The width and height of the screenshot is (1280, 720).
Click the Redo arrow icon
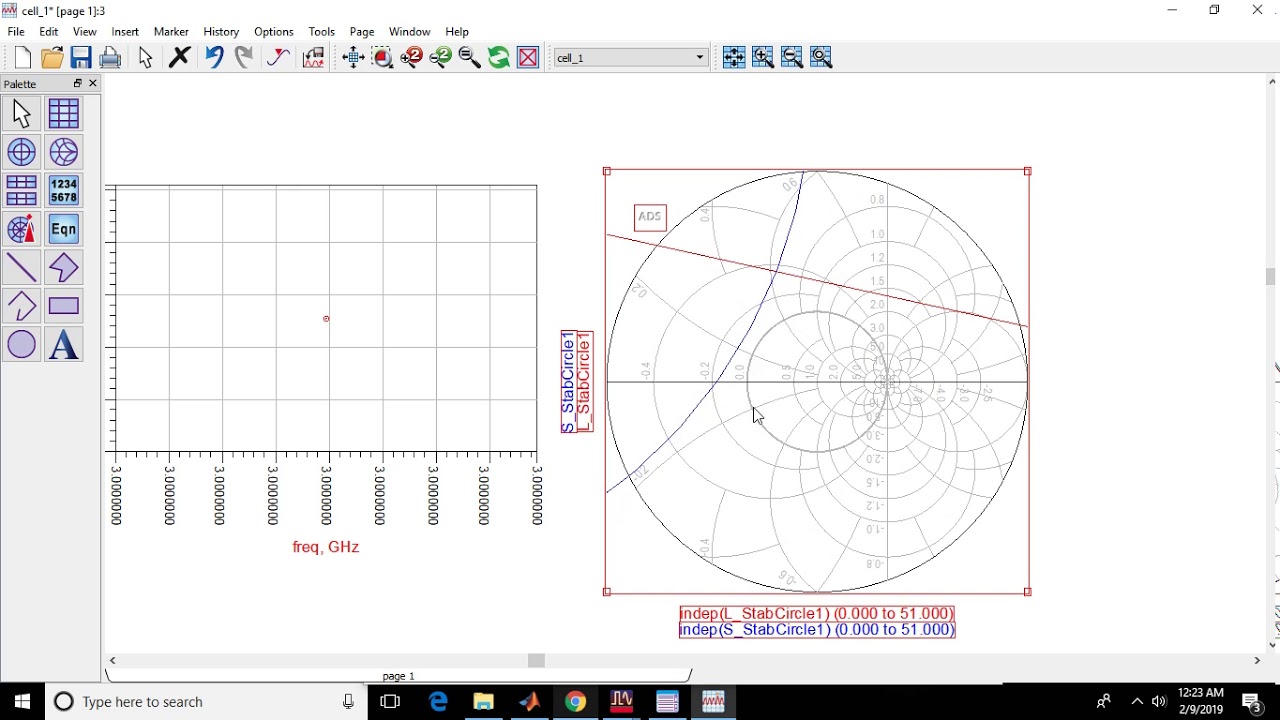pyautogui.click(x=244, y=58)
